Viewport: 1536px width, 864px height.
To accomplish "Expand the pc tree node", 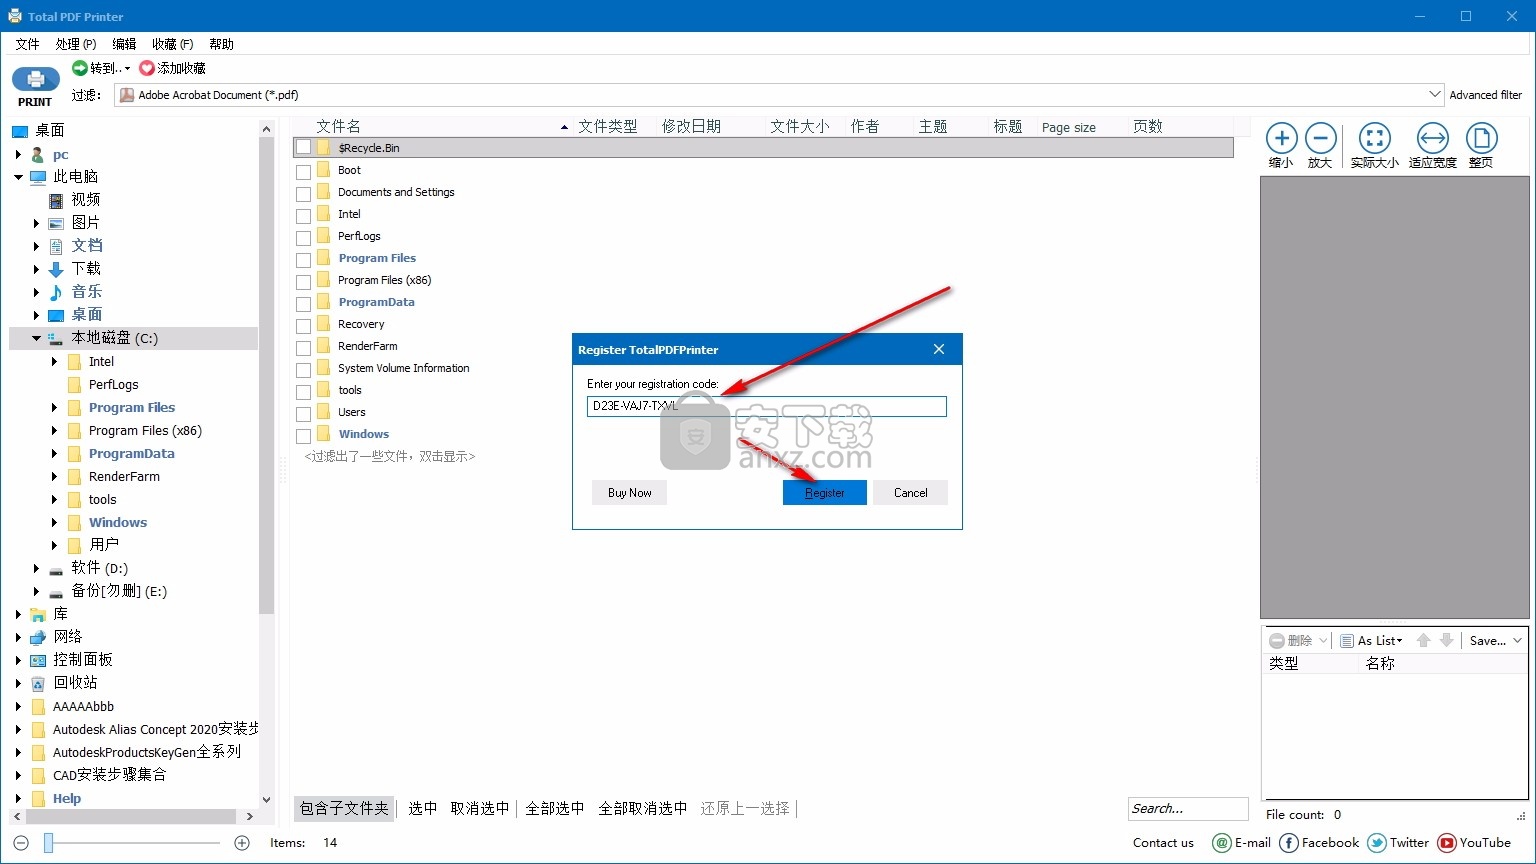I will (19, 155).
